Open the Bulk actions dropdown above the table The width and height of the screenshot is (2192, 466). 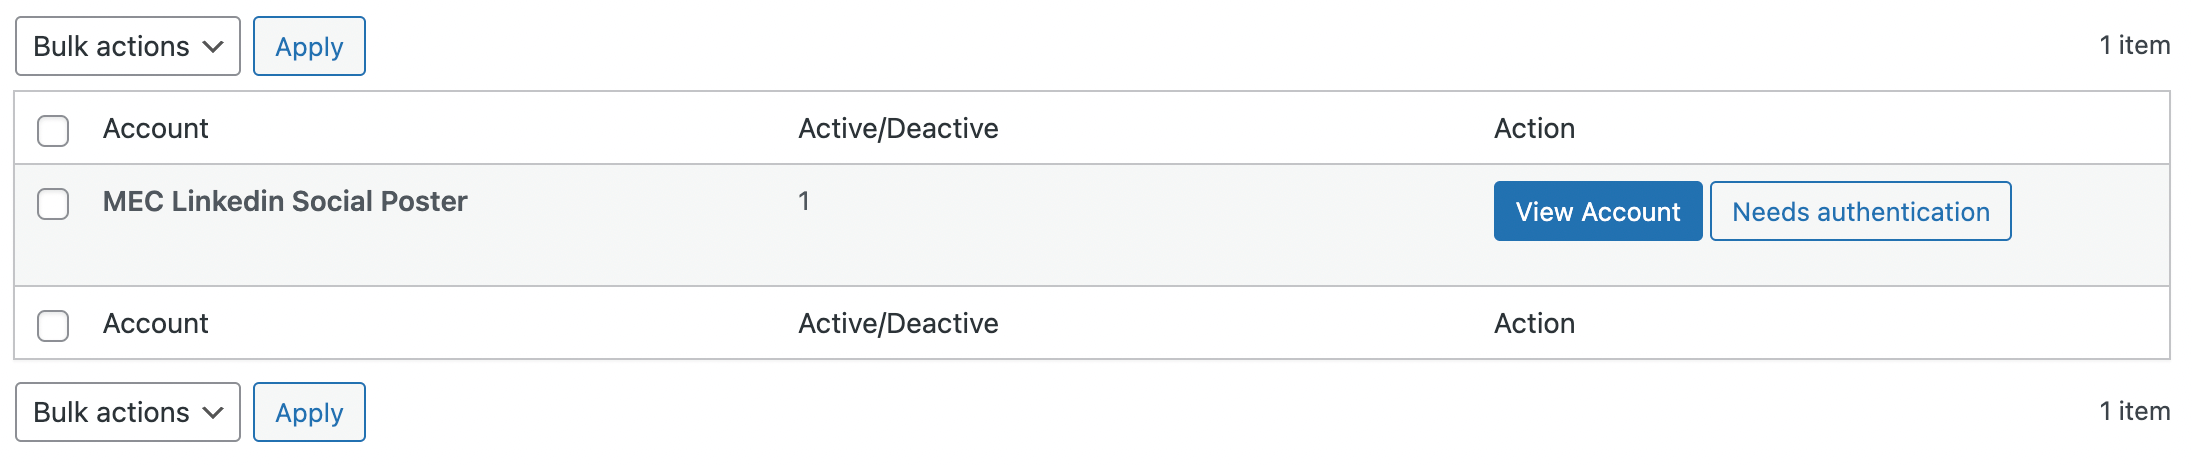[x=127, y=46]
